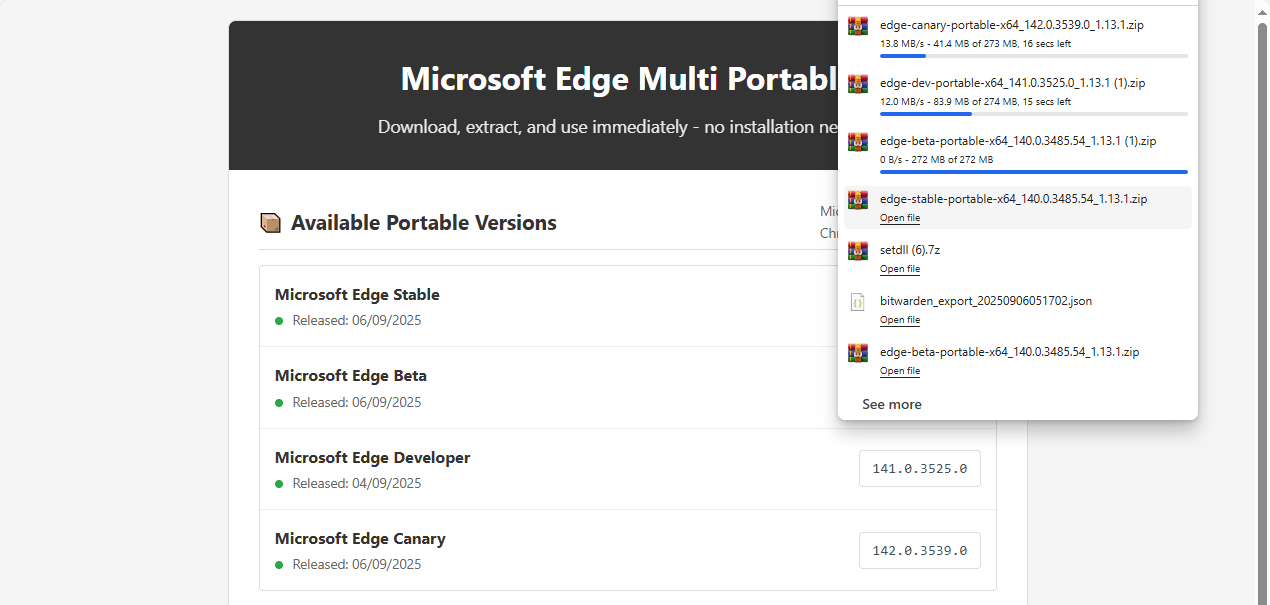Click the icon of edge-beta-portable (1).zip
The image size is (1270, 605).
pyautogui.click(x=857, y=142)
